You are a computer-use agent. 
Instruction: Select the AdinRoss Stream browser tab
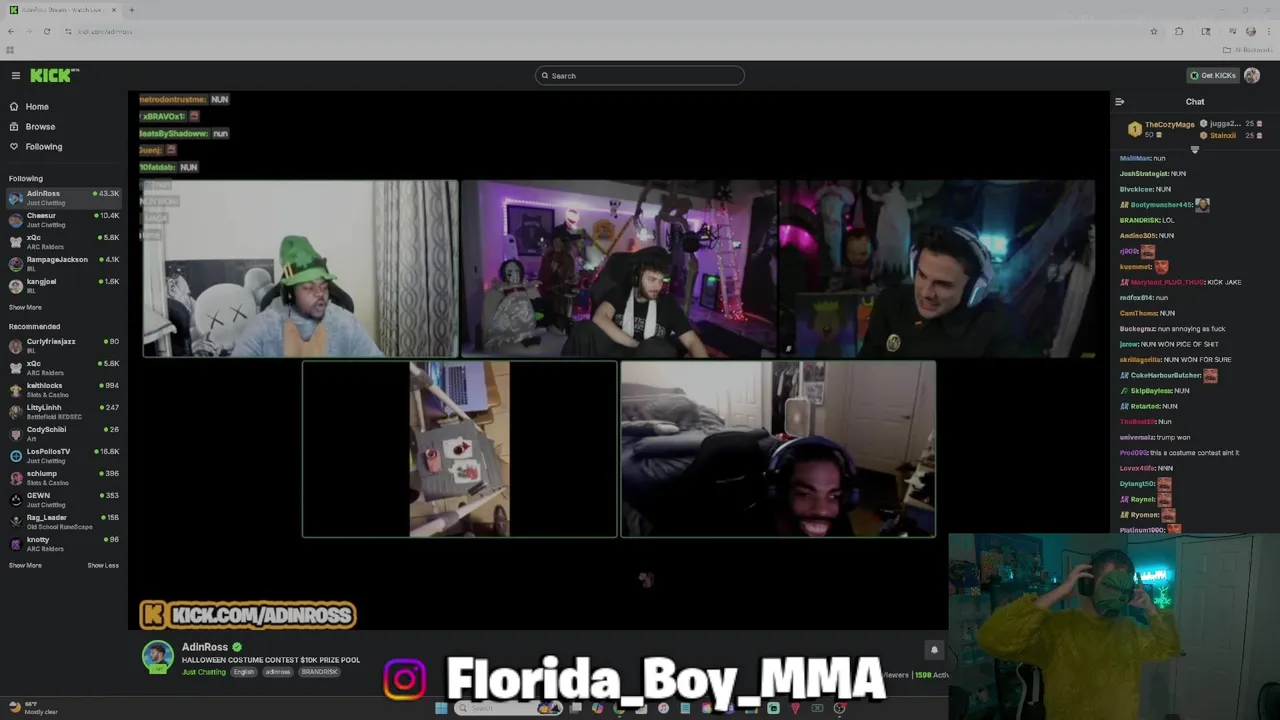[x=62, y=10]
